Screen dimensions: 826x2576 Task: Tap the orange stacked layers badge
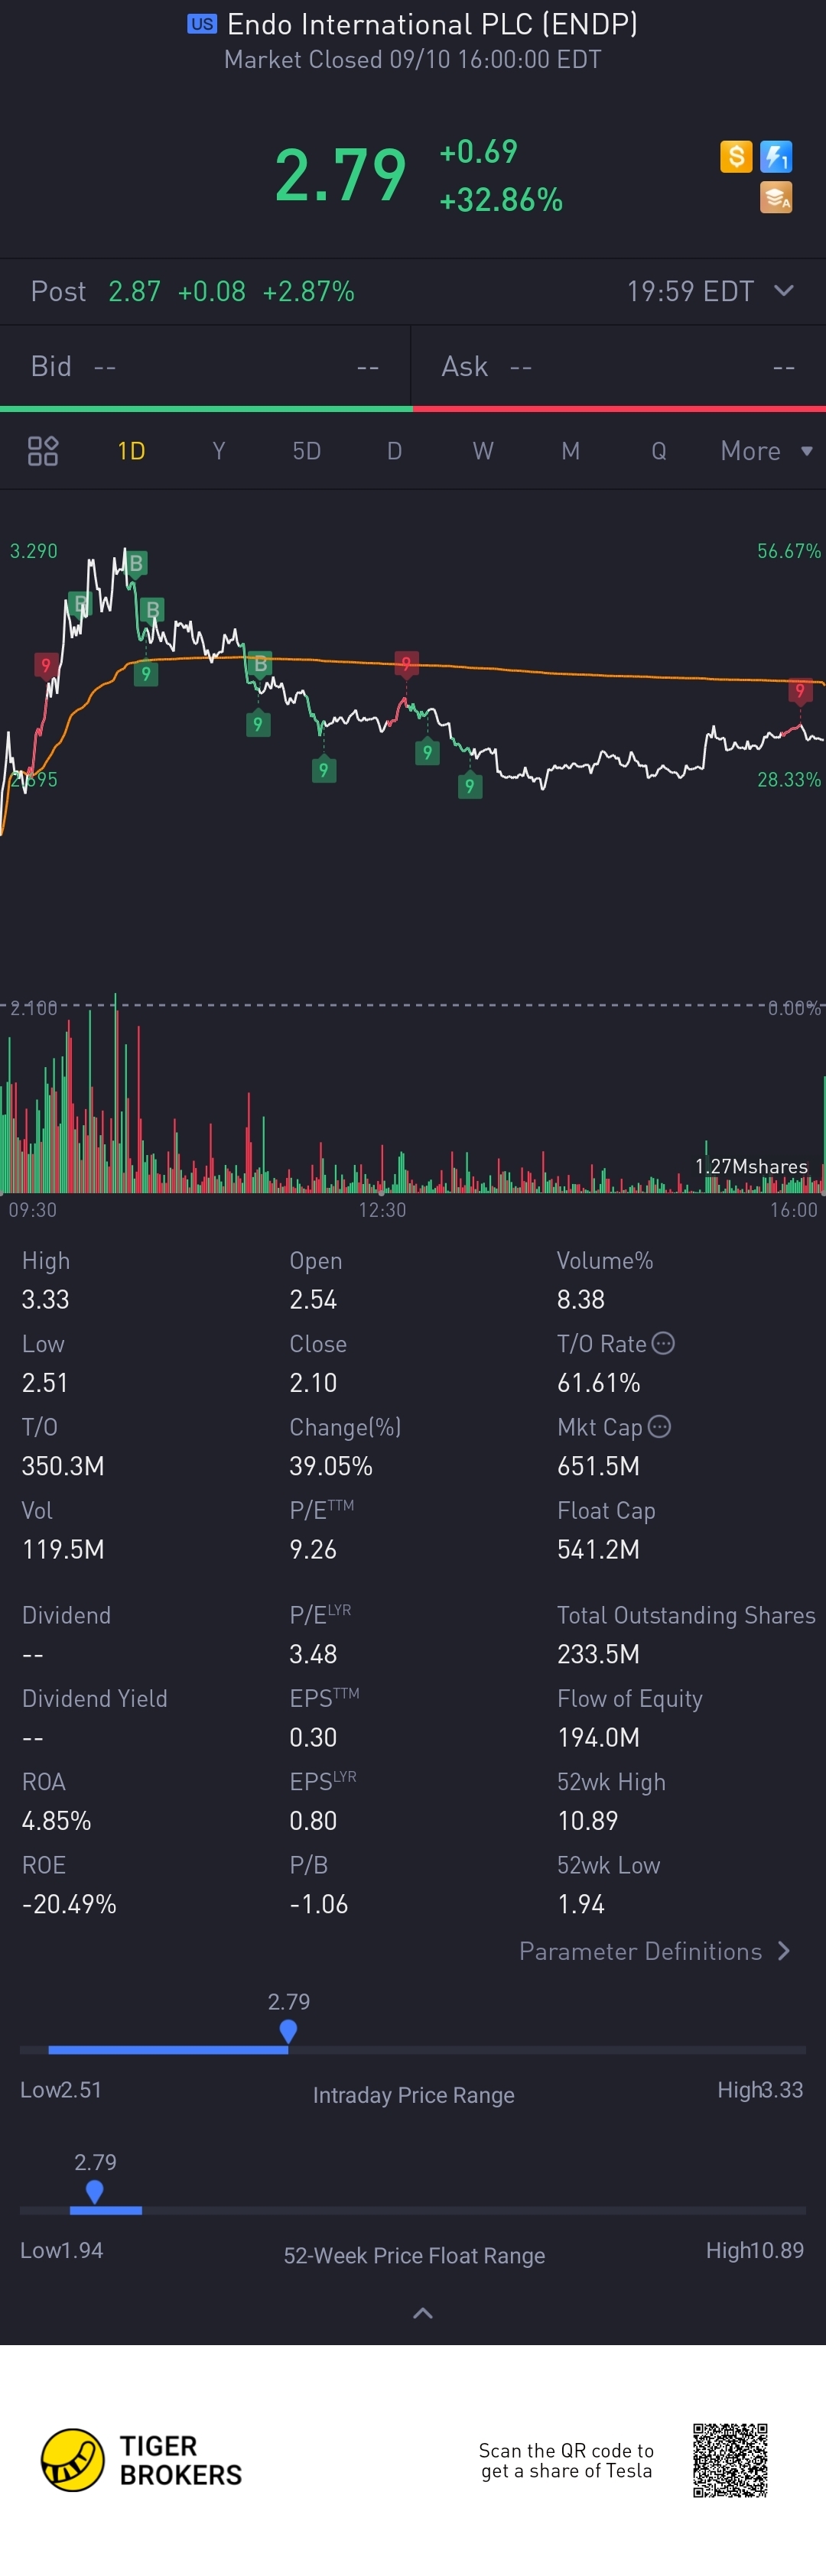pos(776,197)
